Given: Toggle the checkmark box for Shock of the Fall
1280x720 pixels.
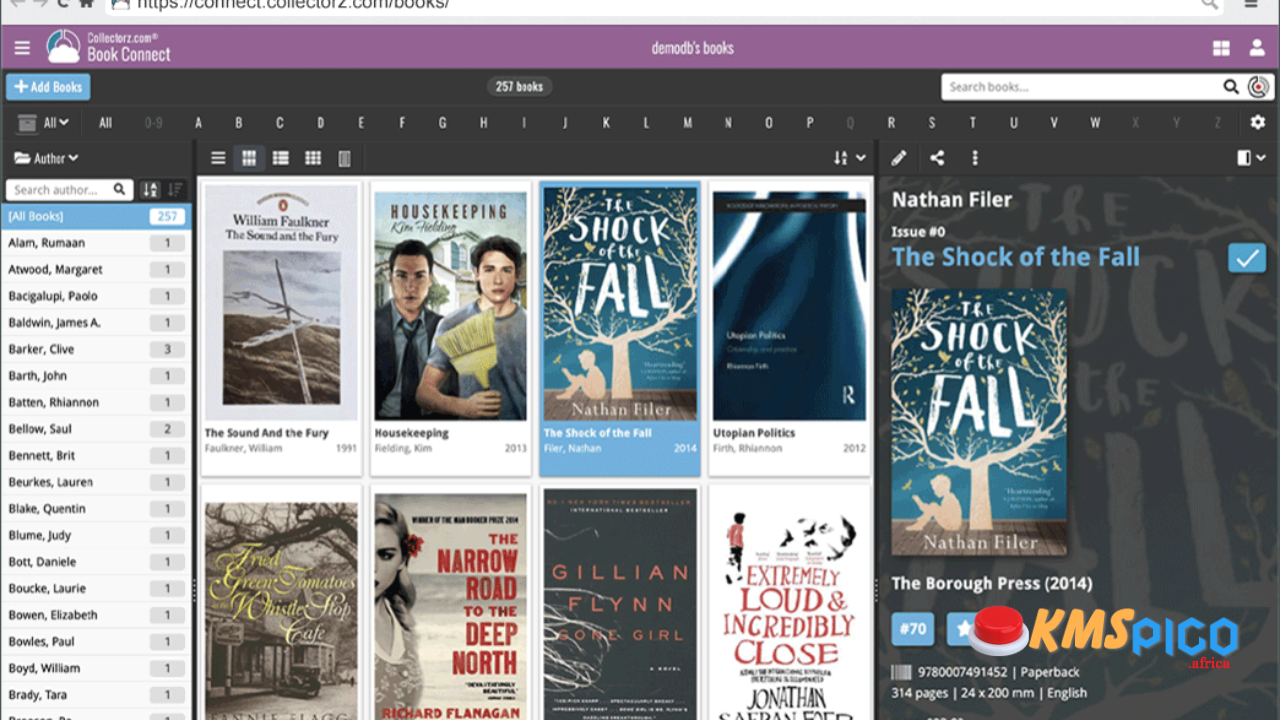Looking at the screenshot, I should (1247, 258).
